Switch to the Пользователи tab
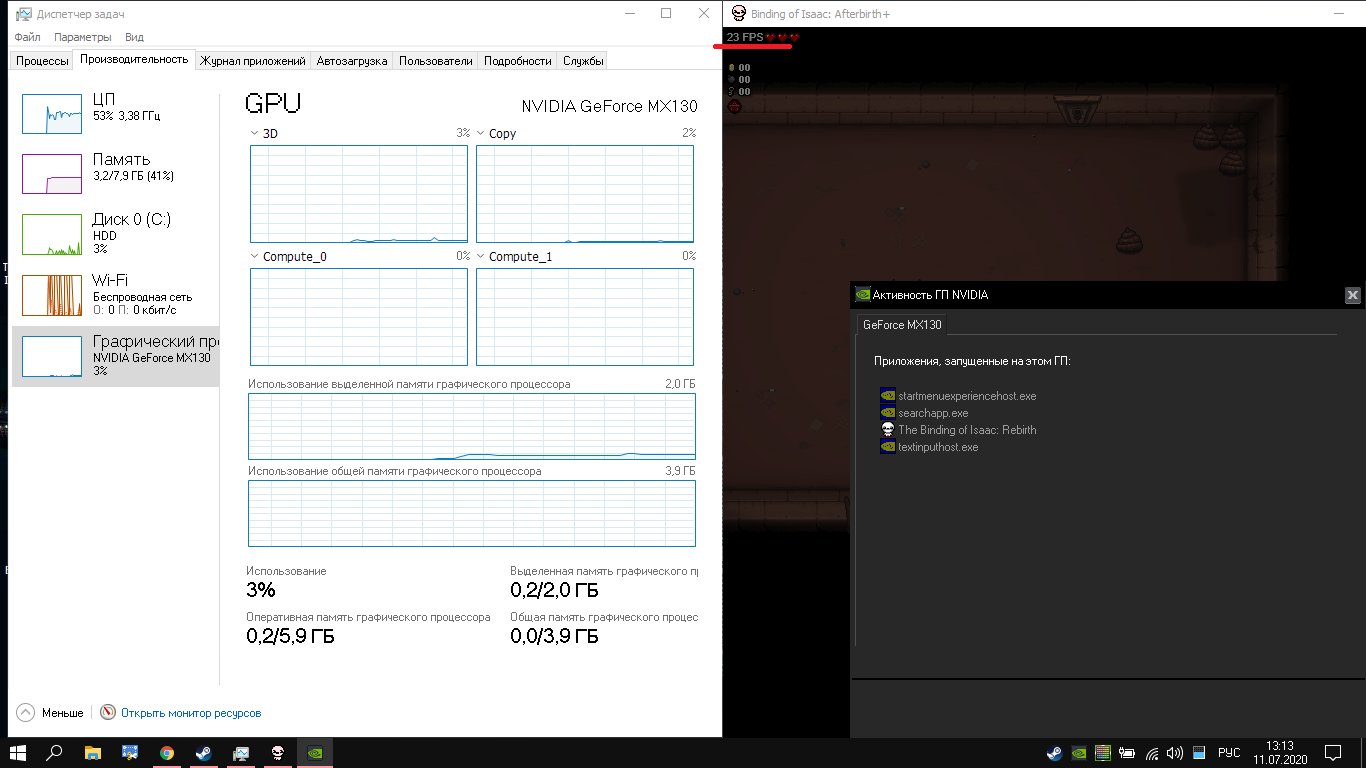The width and height of the screenshot is (1366, 768). 435,61
